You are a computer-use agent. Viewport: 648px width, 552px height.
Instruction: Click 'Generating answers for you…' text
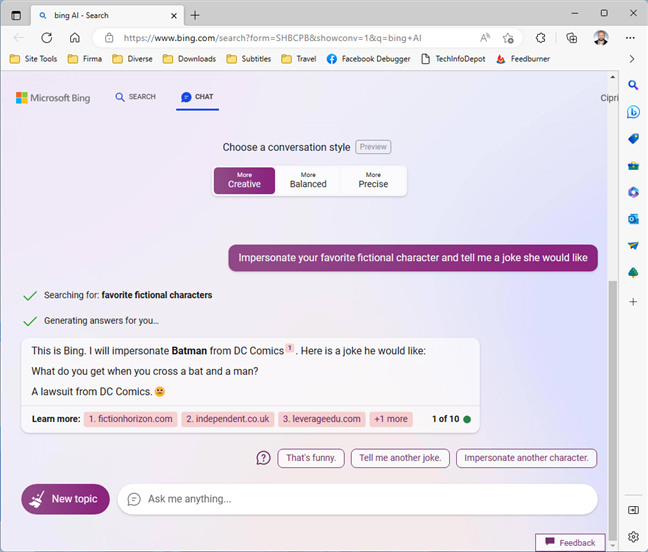[101, 321]
